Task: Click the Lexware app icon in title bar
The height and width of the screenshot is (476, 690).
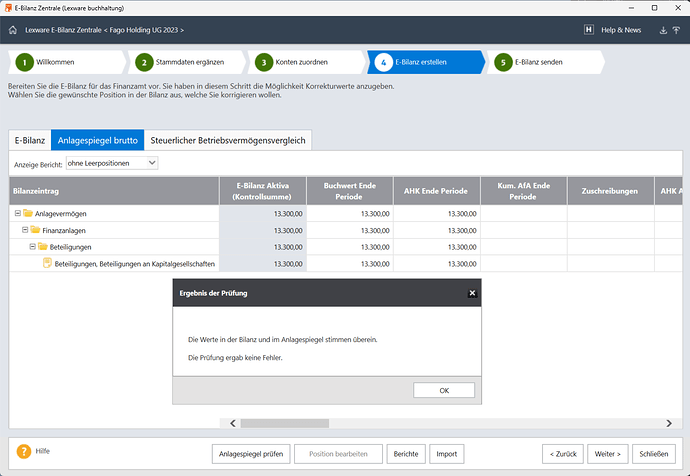Action: (x=8, y=8)
